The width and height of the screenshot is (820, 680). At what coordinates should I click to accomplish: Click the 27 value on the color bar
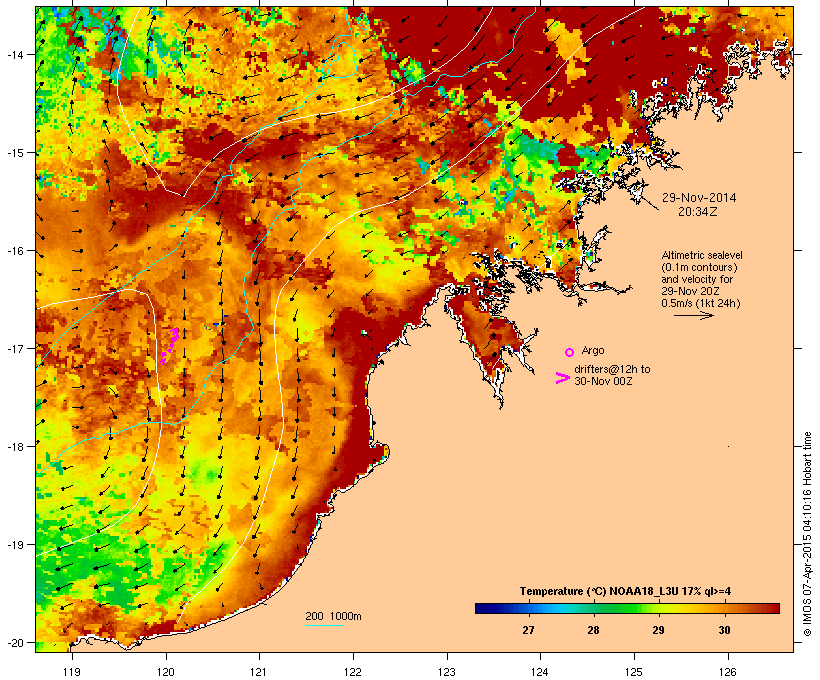(528, 630)
